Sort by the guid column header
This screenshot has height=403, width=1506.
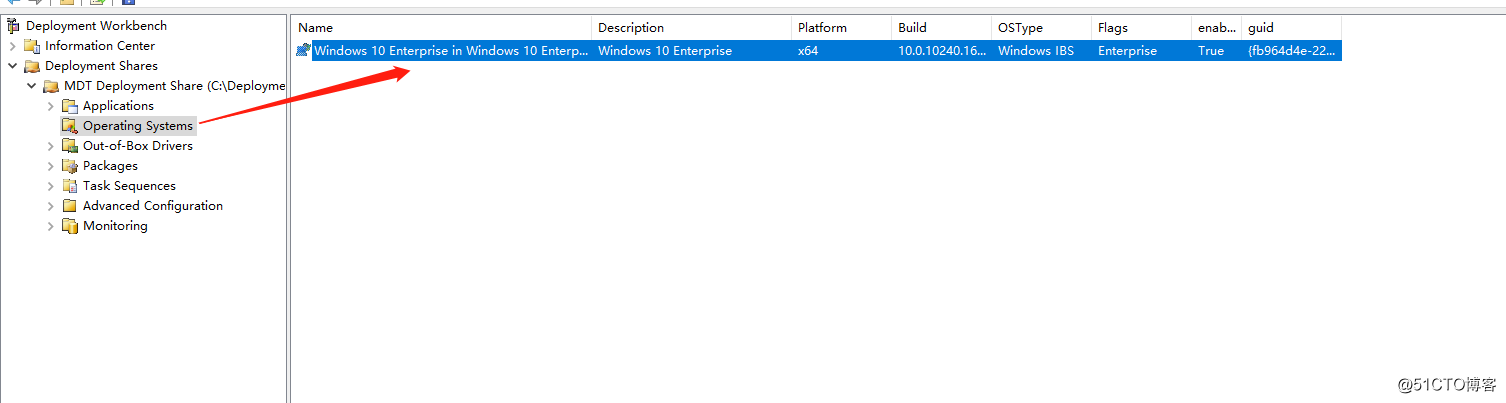pos(1291,28)
